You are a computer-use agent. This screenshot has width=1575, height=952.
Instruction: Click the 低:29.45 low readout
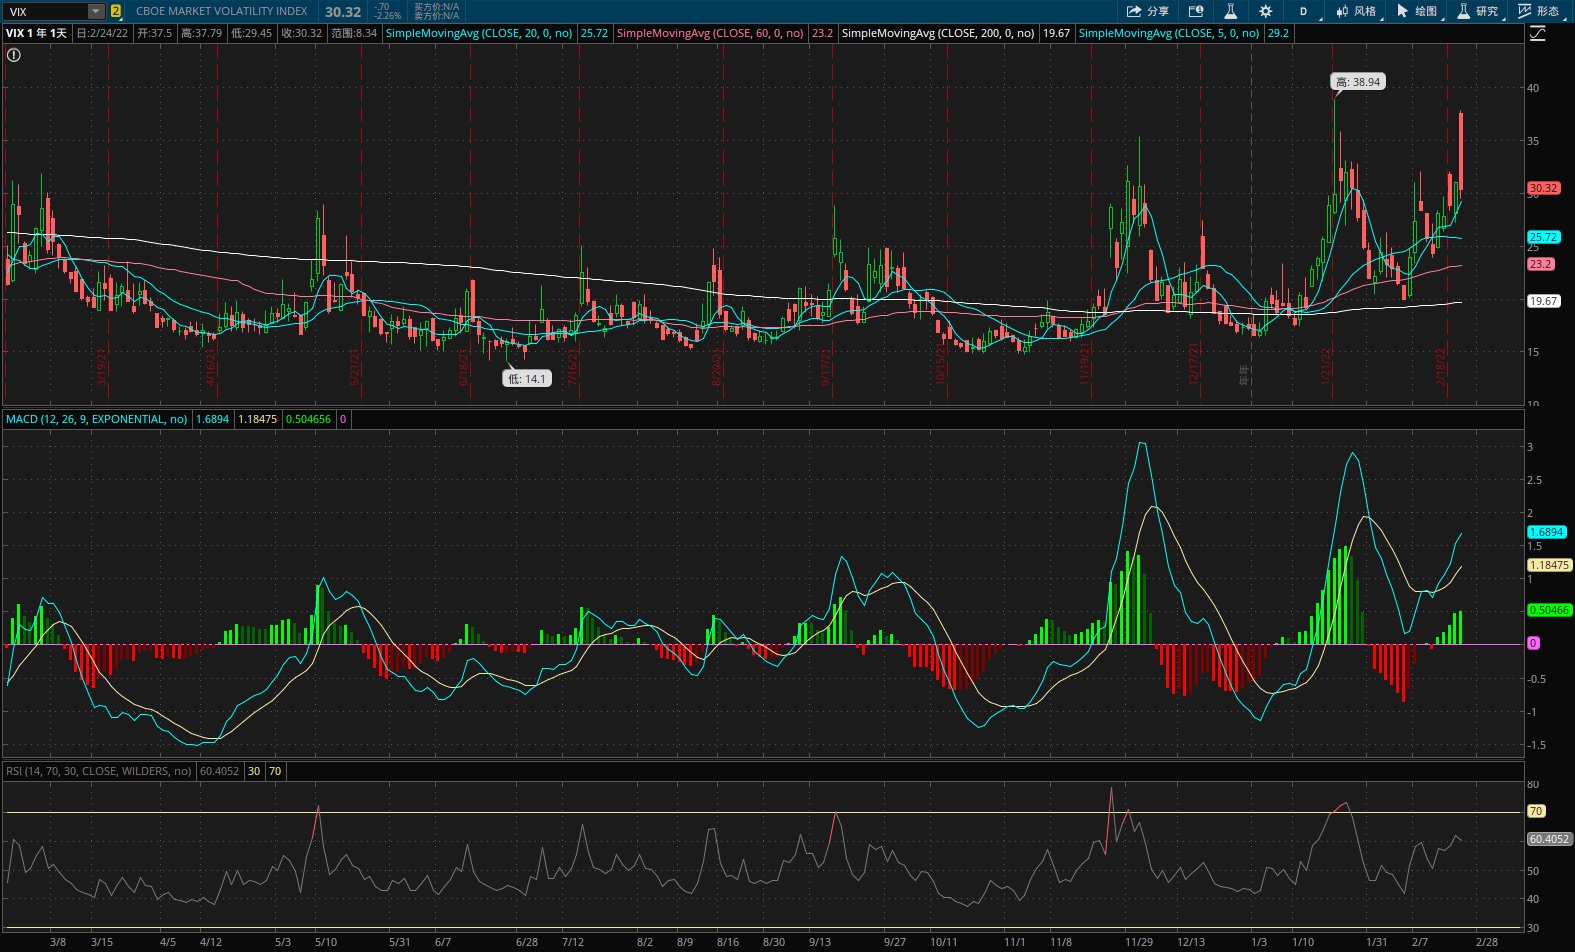click(x=251, y=33)
